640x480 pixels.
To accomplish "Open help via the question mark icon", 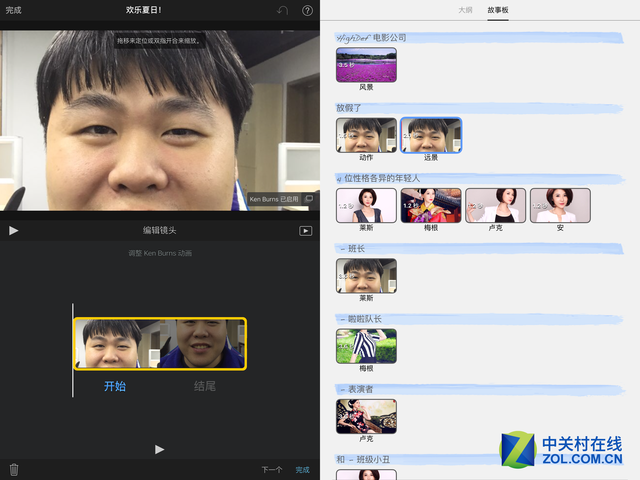I will (x=307, y=10).
